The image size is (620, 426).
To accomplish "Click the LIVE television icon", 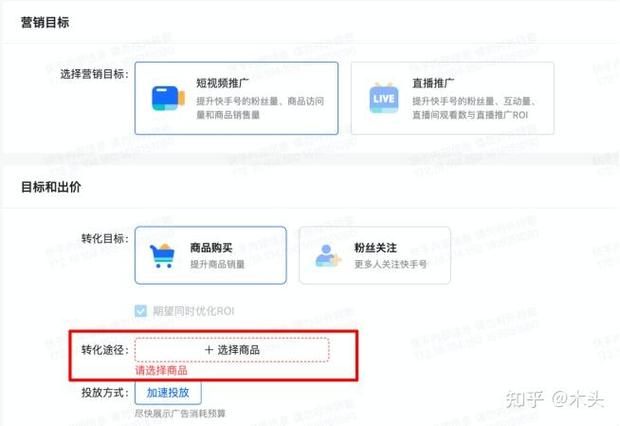I will click(x=384, y=98).
